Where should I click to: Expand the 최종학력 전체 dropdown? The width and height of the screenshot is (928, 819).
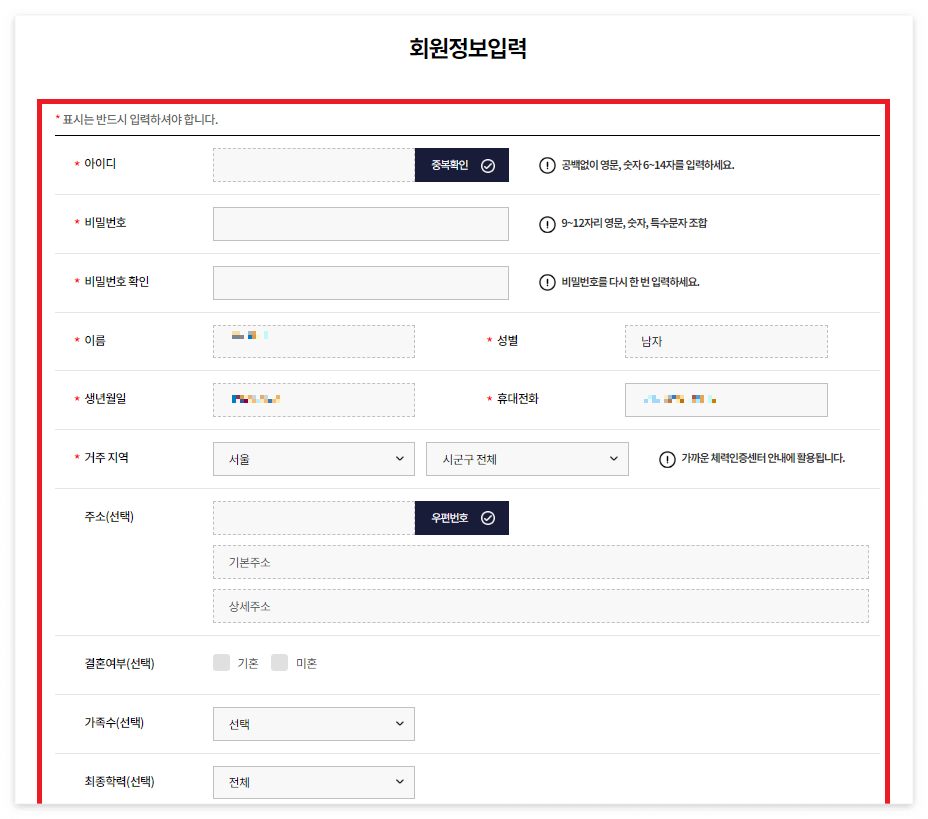click(x=313, y=782)
